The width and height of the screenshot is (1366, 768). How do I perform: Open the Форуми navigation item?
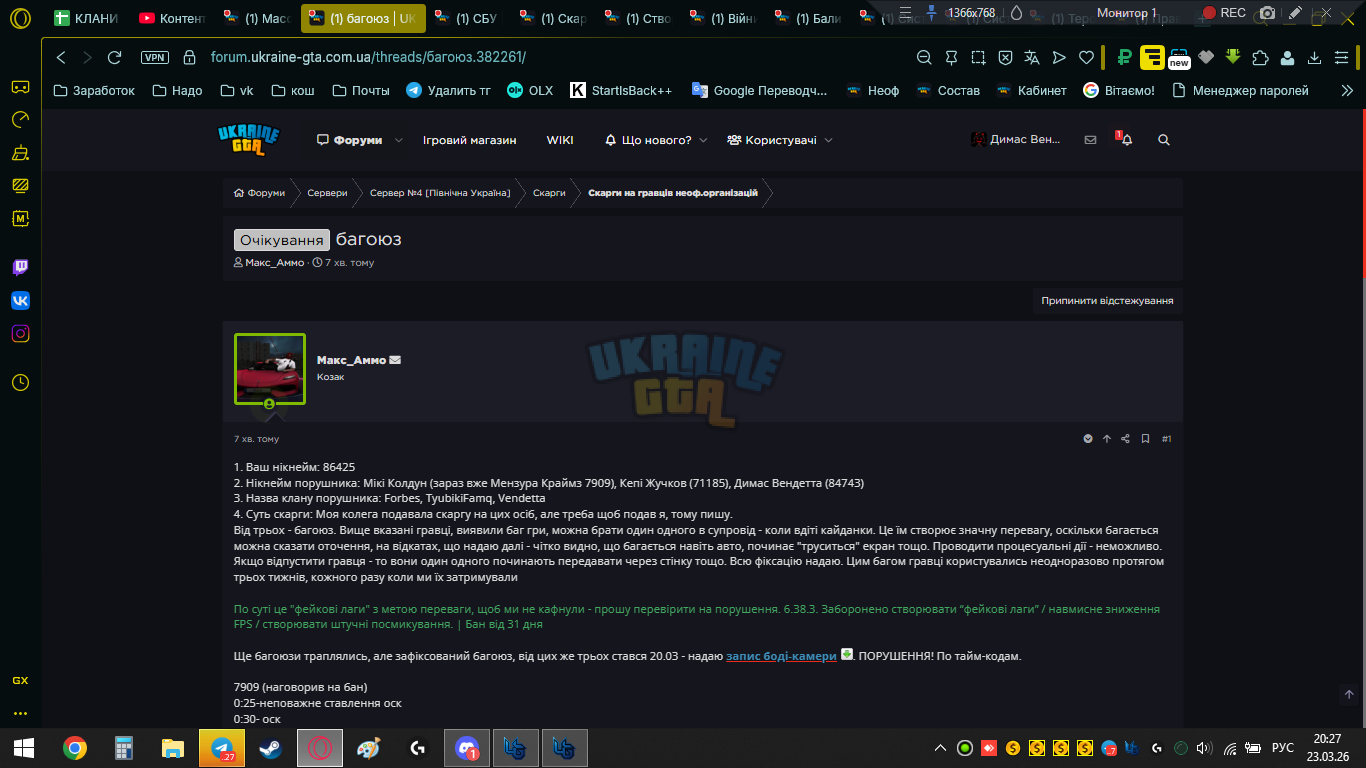[349, 140]
